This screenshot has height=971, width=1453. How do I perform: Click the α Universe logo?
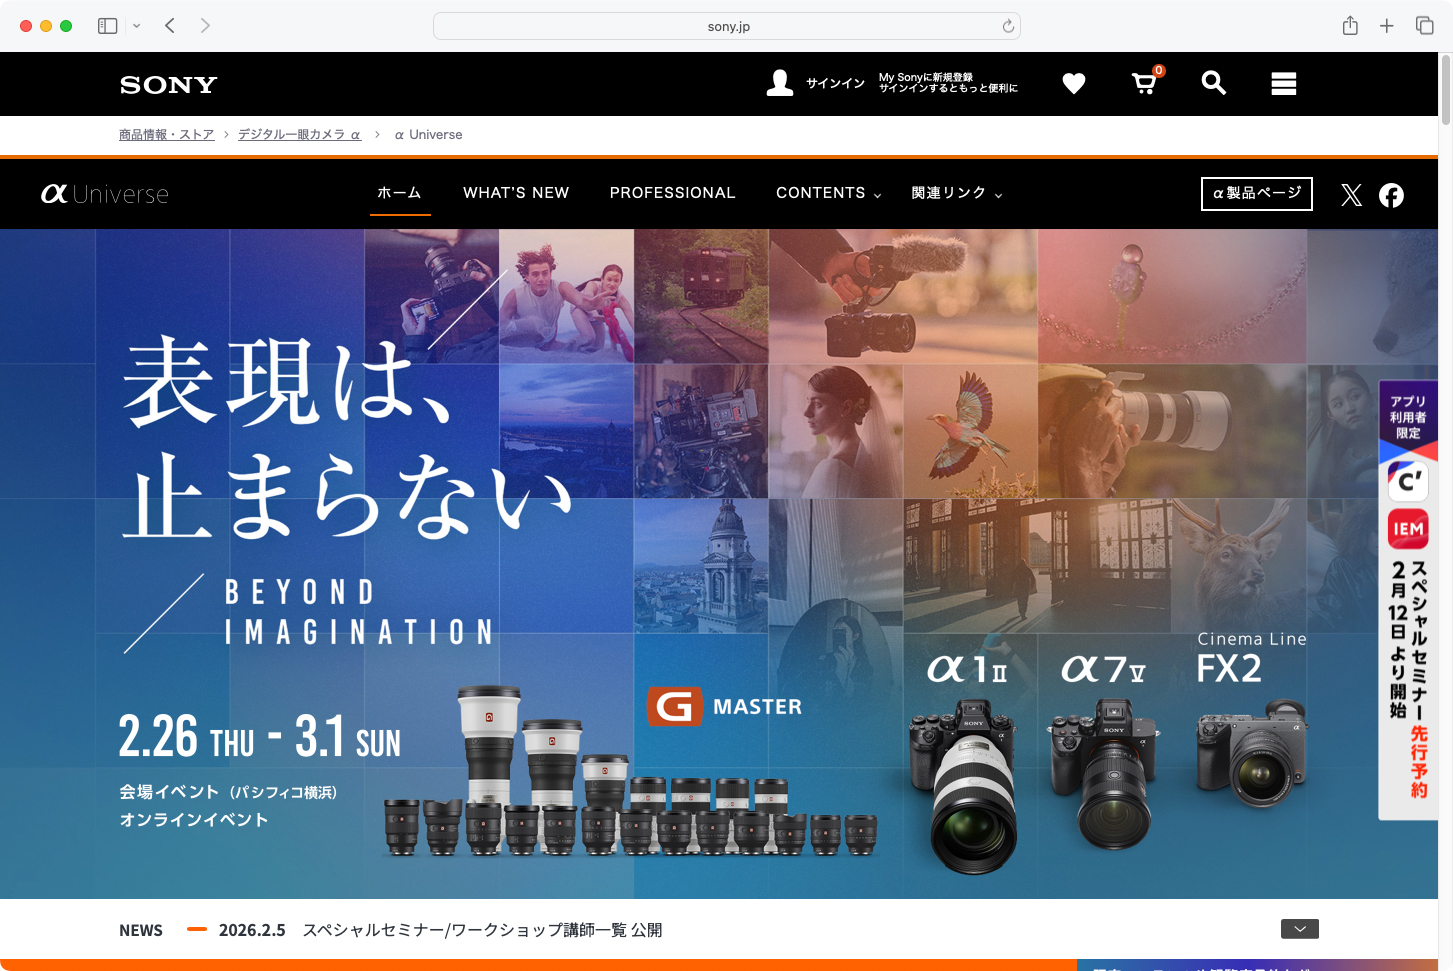(x=104, y=193)
